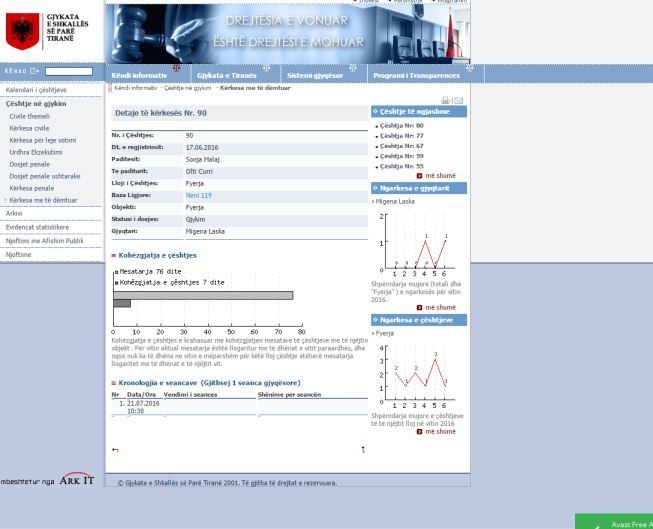
Task: Open Evidencat statistikore in the sidebar
Action: click(x=37, y=227)
